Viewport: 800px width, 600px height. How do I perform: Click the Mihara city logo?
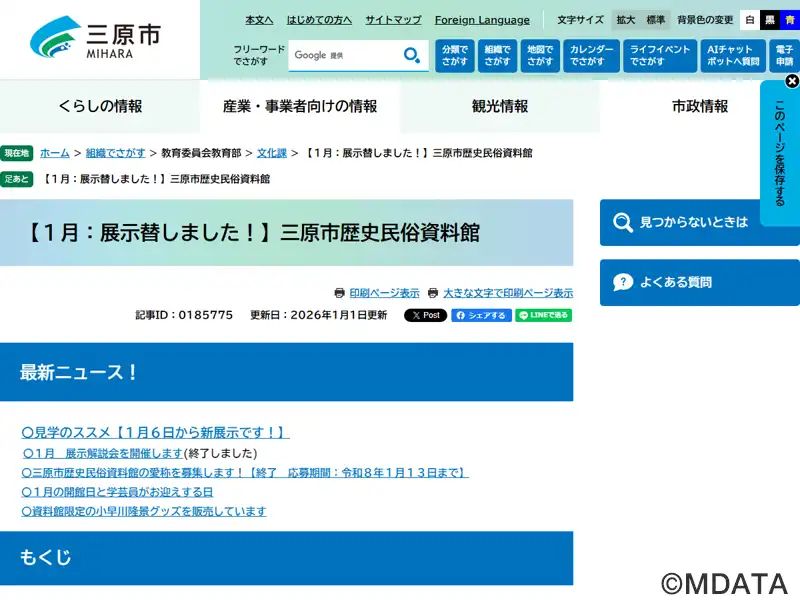(x=95, y=38)
